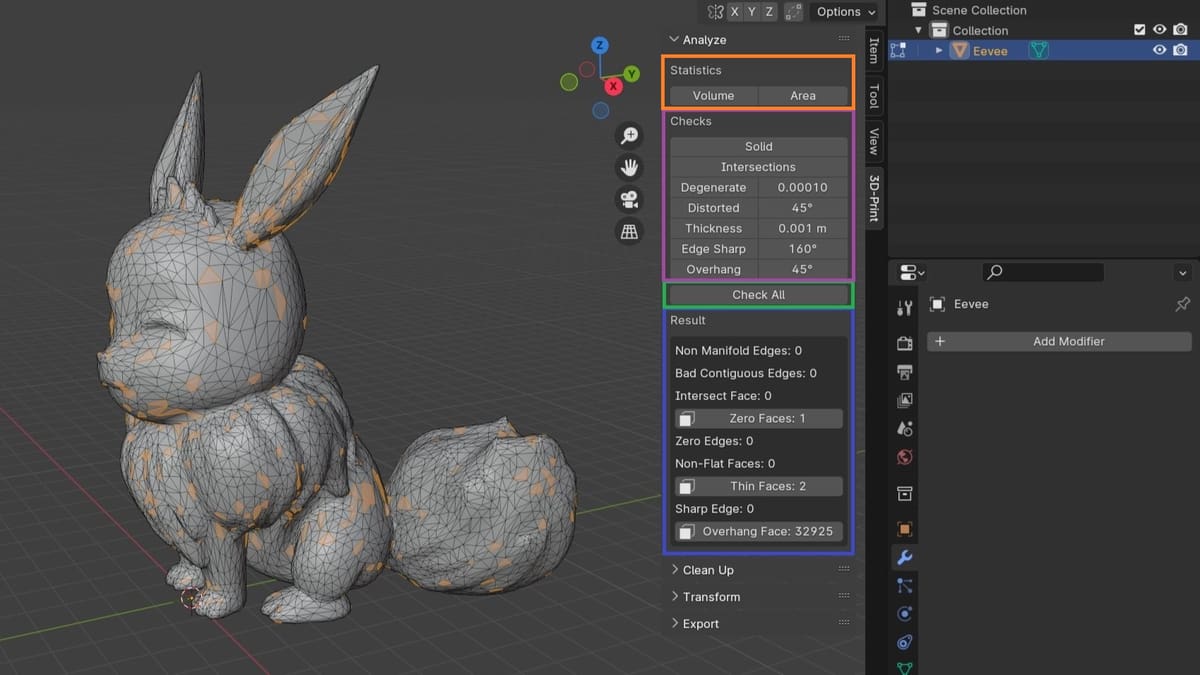
Task: Click the Check All button
Action: (x=758, y=295)
